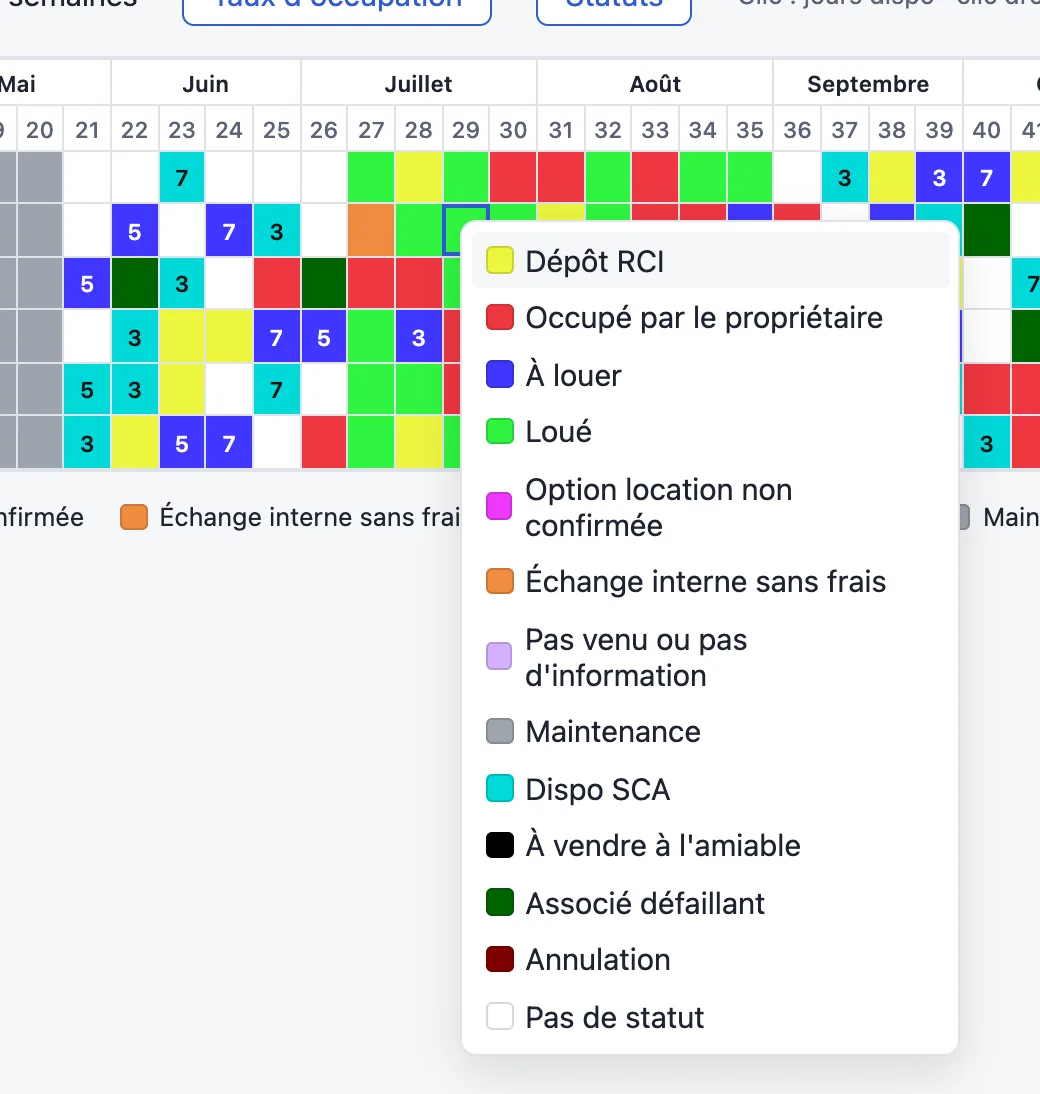Choose Pas venu ou pas d'information
Image resolution: width=1040 pixels, height=1094 pixels.
711,657
